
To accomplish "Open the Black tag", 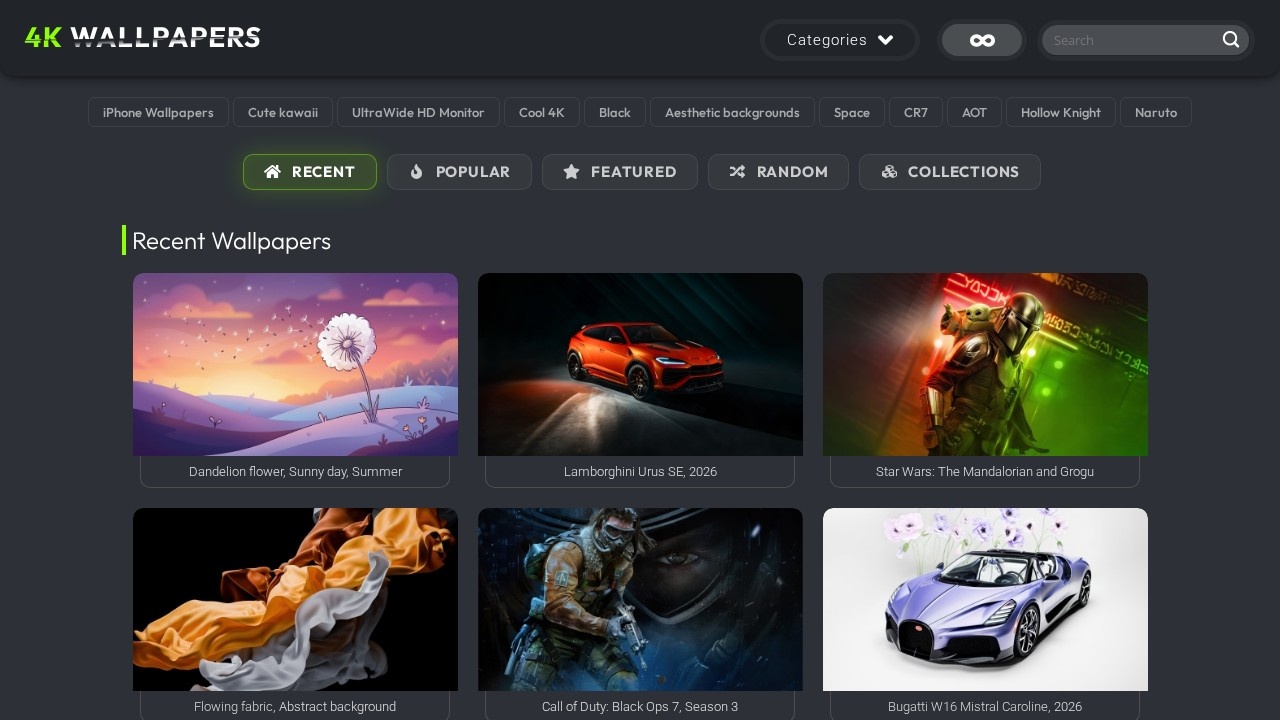I will 615,112.
